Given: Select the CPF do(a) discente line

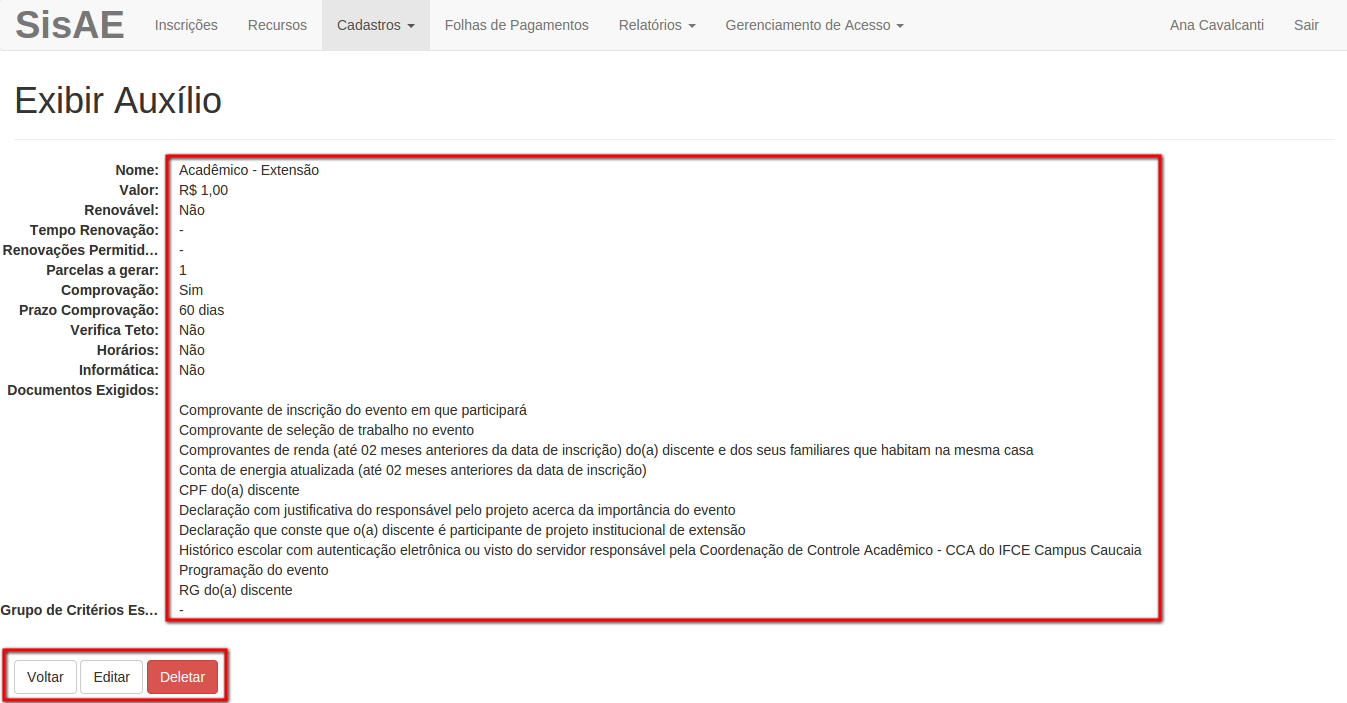Looking at the screenshot, I should pos(239,490).
